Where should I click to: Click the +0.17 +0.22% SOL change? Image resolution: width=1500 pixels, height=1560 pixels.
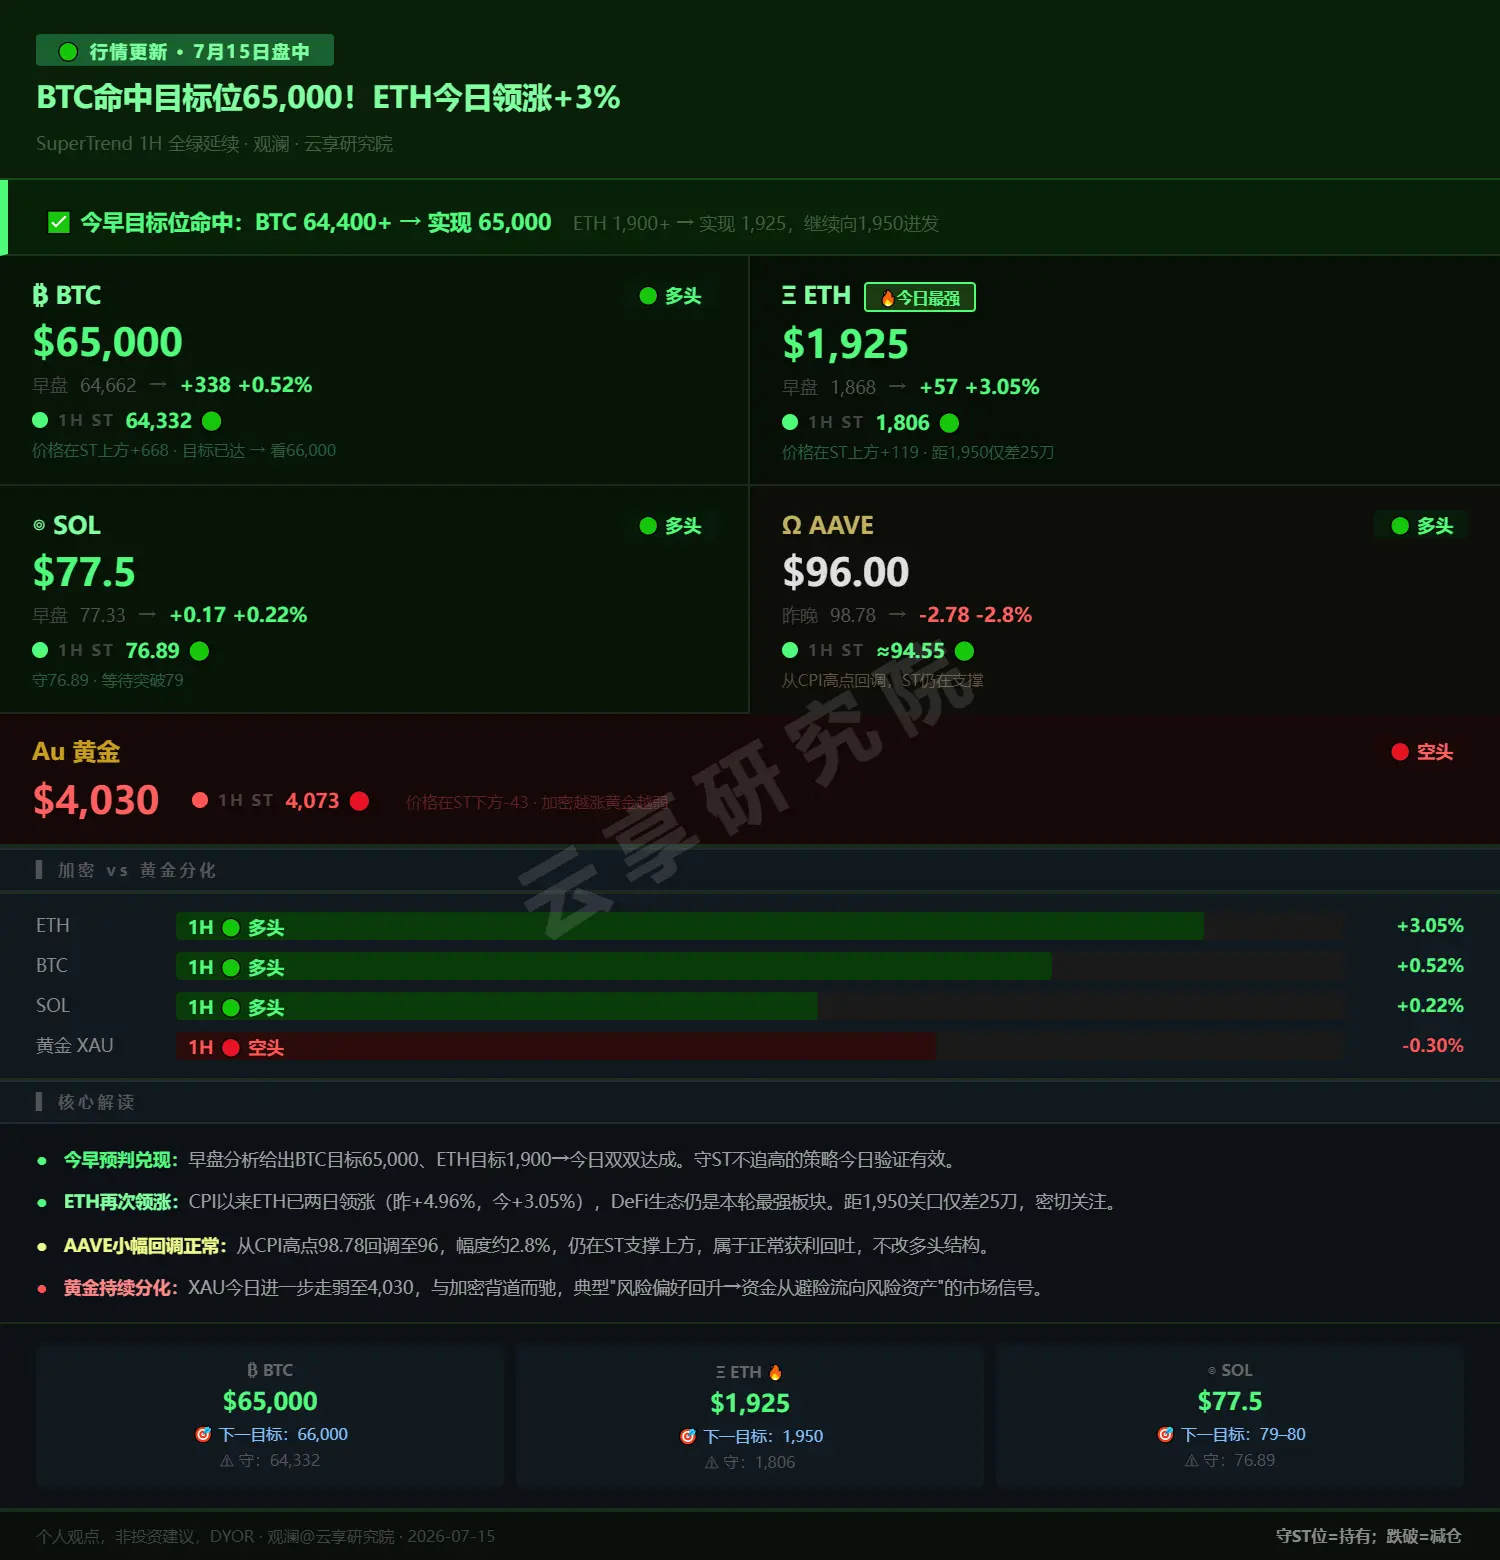pyautogui.click(x=238, y=615)
